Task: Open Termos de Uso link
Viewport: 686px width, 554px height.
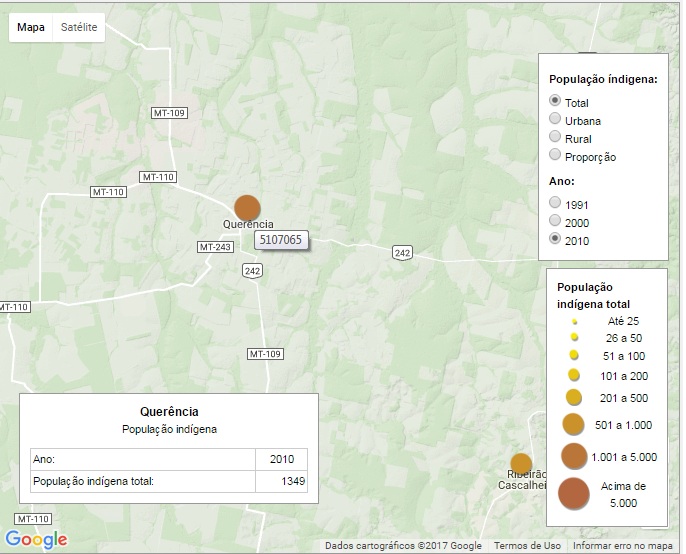Action: point(526,546)
